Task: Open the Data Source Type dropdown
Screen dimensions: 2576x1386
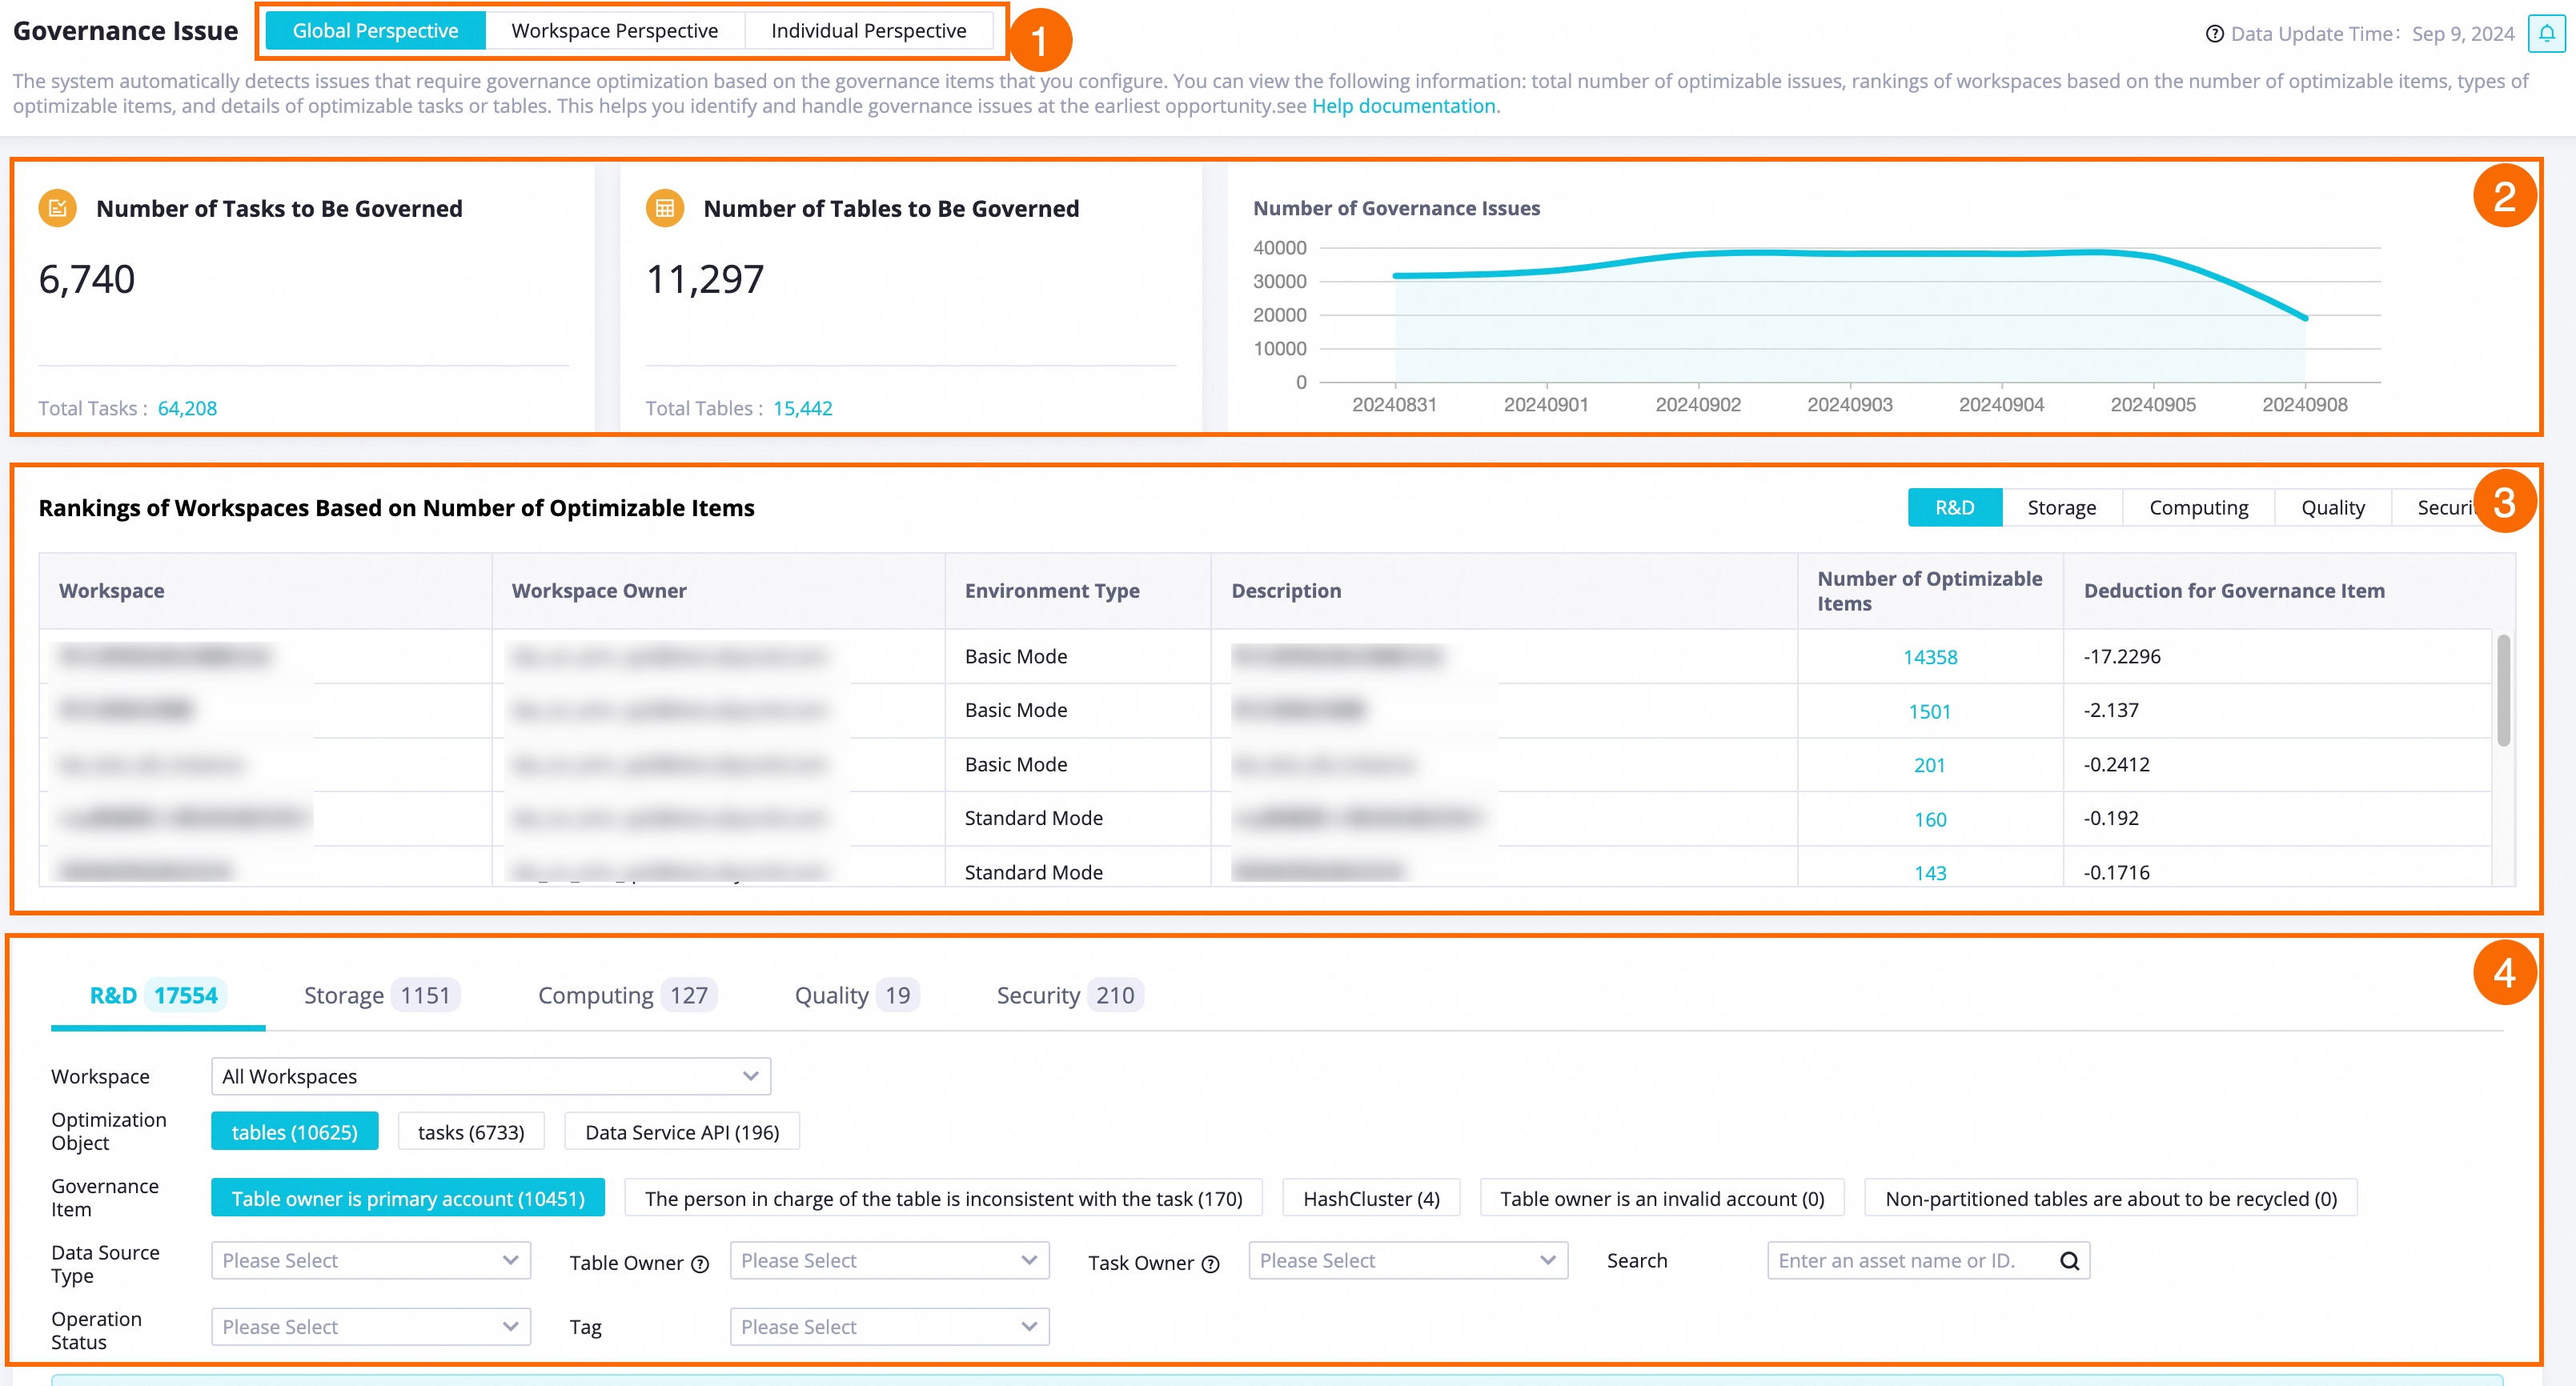Action: click(371, 1261)
